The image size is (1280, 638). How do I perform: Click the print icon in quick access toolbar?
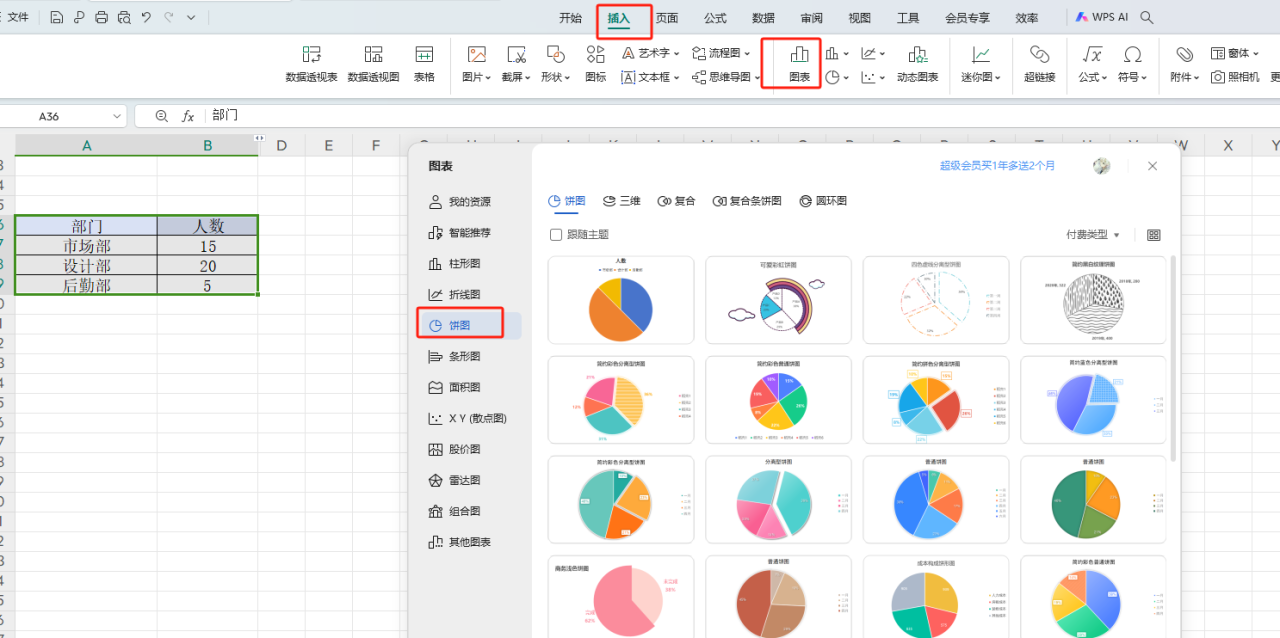point(101,17)
